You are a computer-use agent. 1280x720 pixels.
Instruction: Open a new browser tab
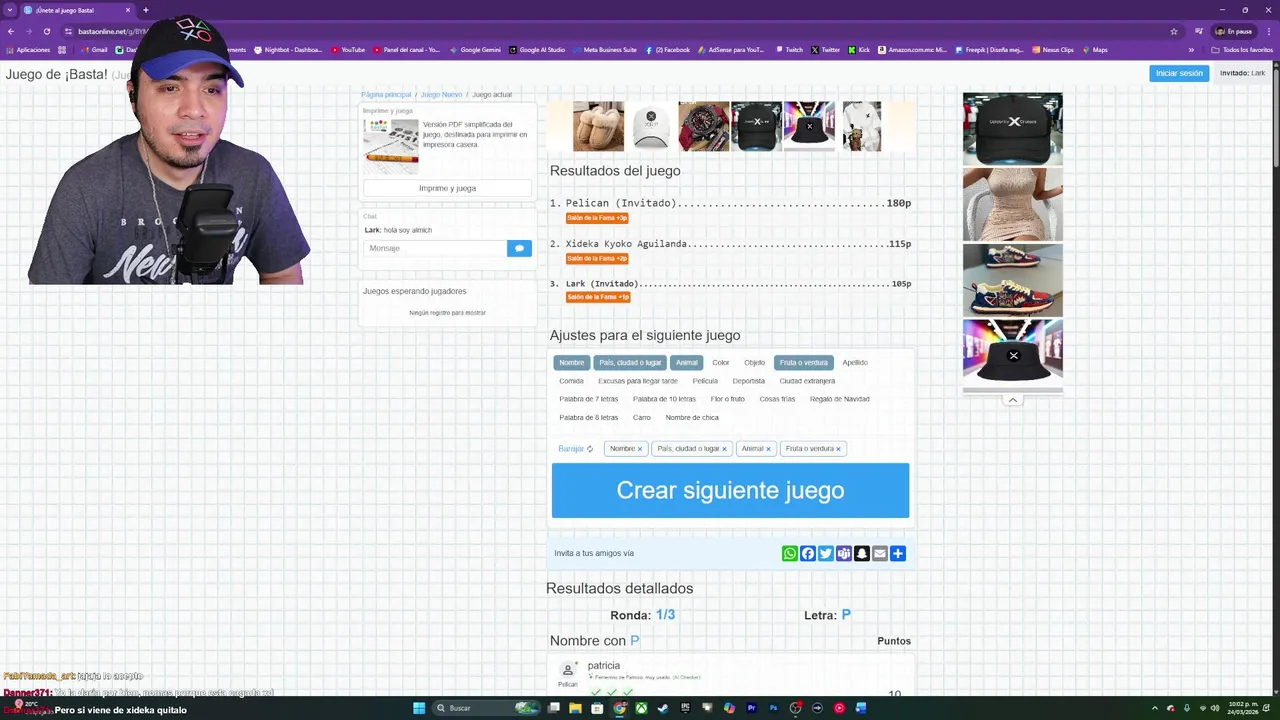point(146,10)
